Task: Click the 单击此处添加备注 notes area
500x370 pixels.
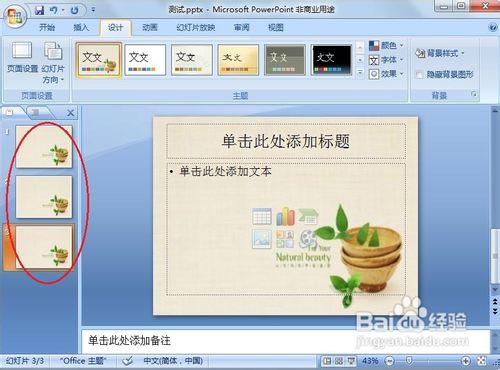Action: [286, 341]
